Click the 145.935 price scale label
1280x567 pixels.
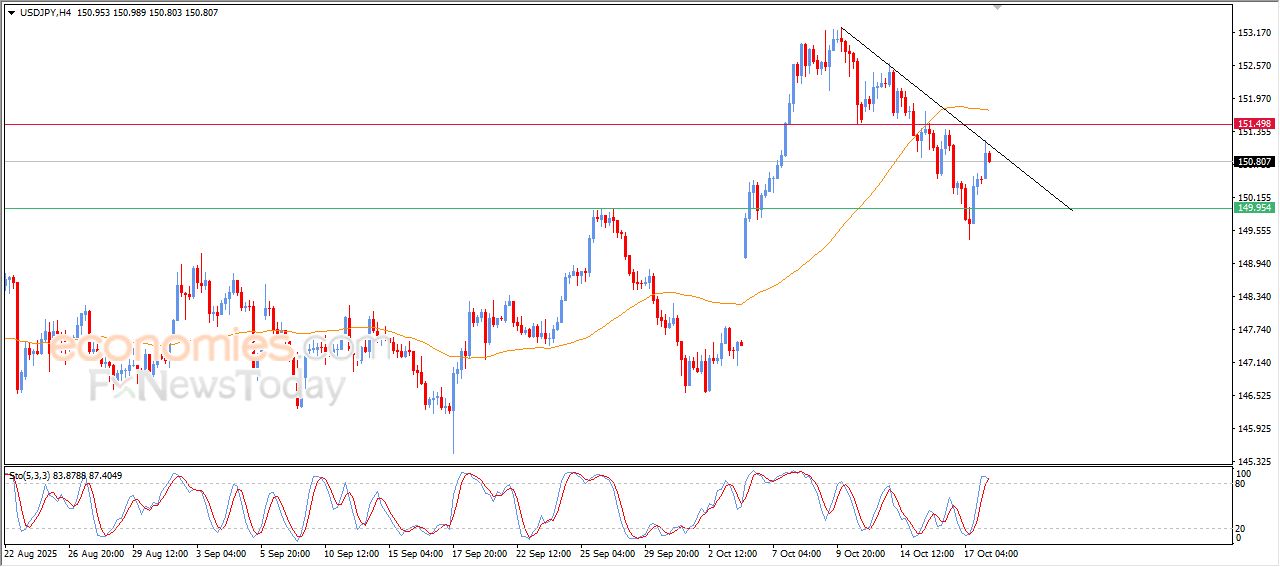pos(1253,429)
